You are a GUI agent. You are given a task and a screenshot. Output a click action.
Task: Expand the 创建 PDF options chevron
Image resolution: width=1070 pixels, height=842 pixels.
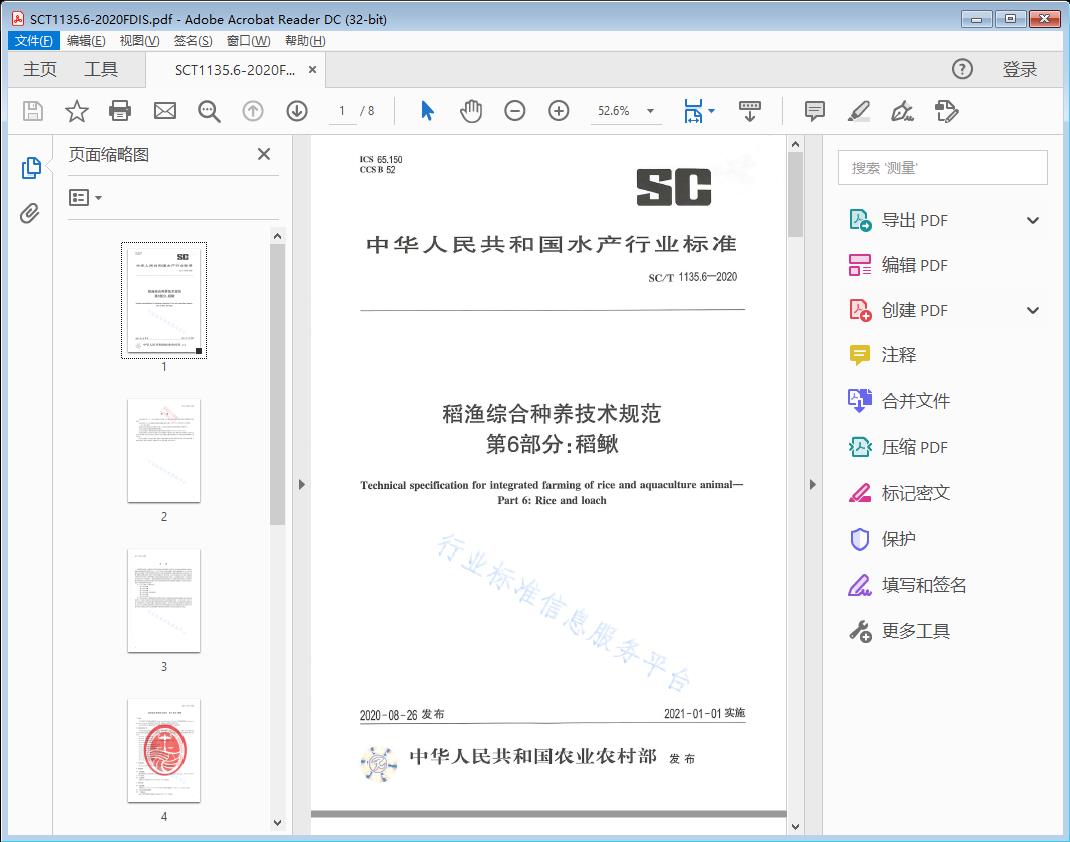(1032, 310)
